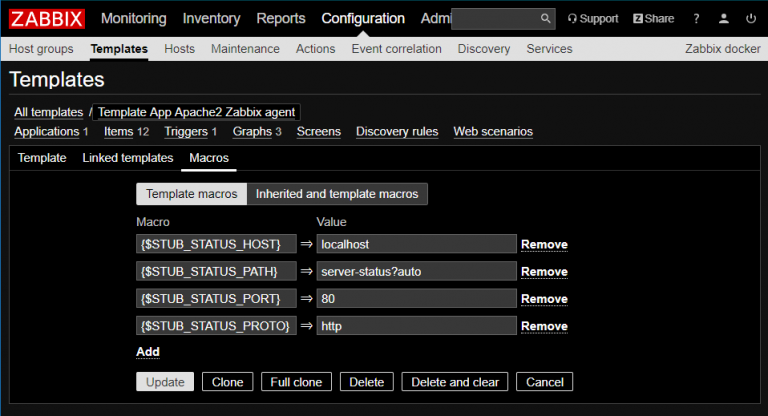Open Template App Apache2 Zabbix agent breadcrumb
Viewport: 768px width, 416px height.
196,112
